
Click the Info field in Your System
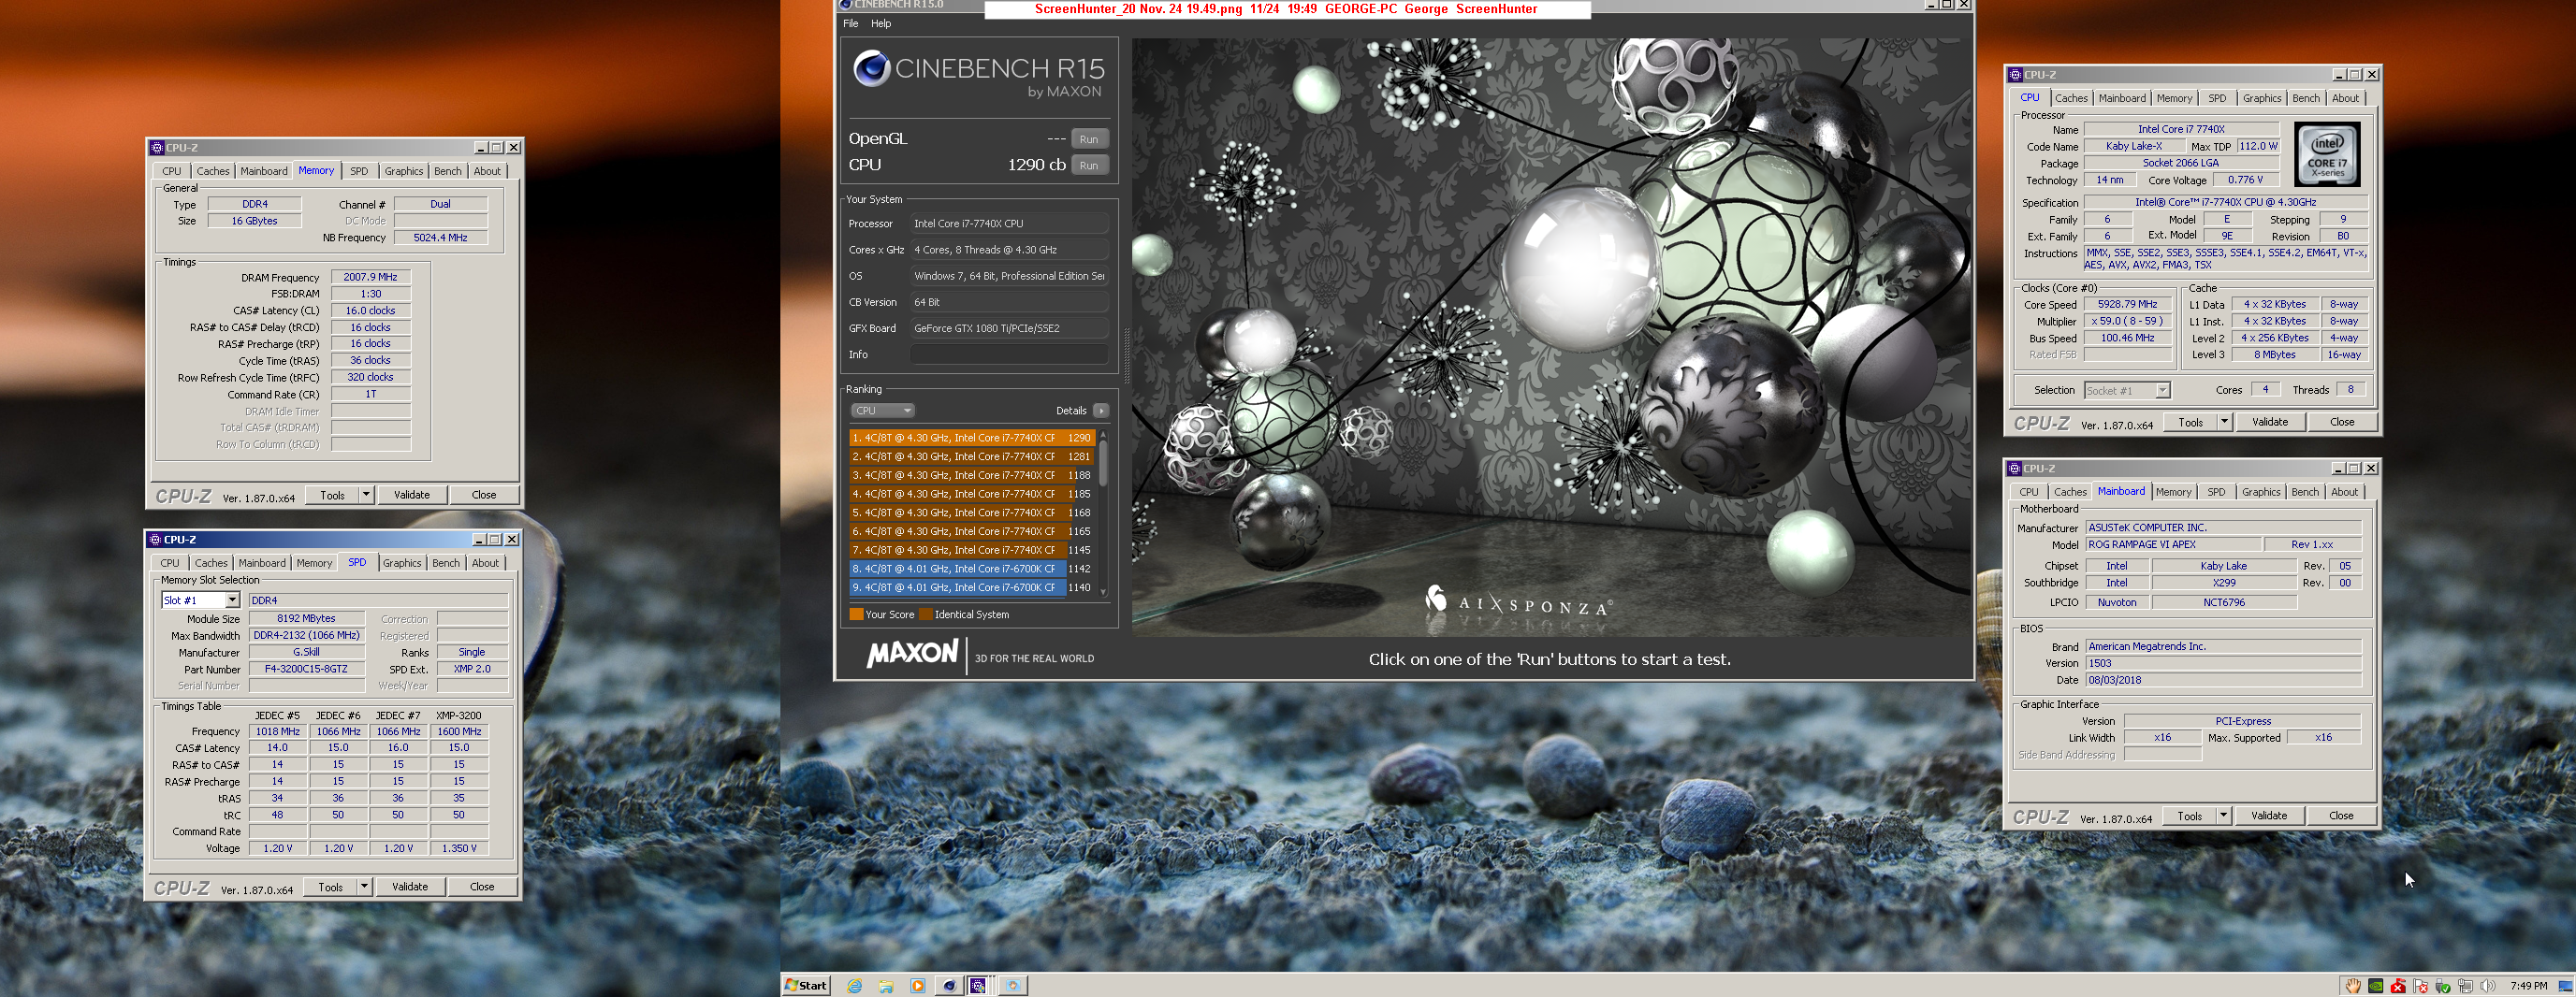tap(1009, 354)
